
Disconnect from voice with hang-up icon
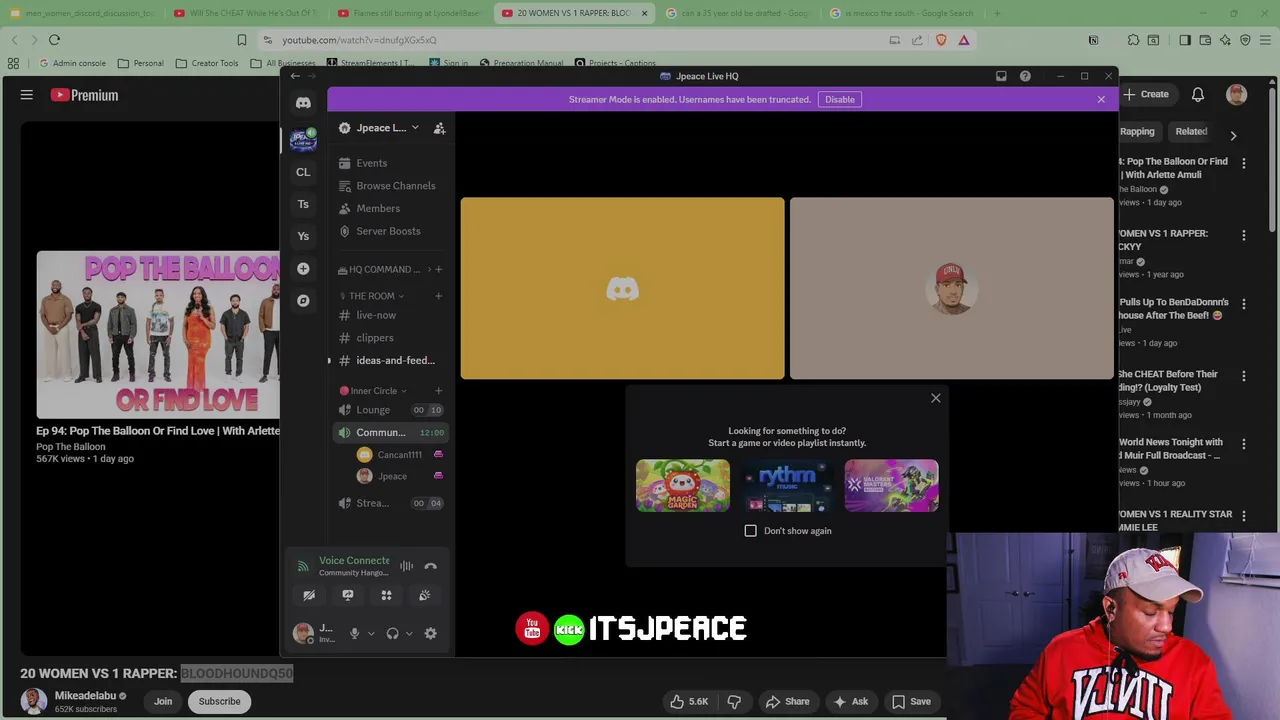pos(430,566)
